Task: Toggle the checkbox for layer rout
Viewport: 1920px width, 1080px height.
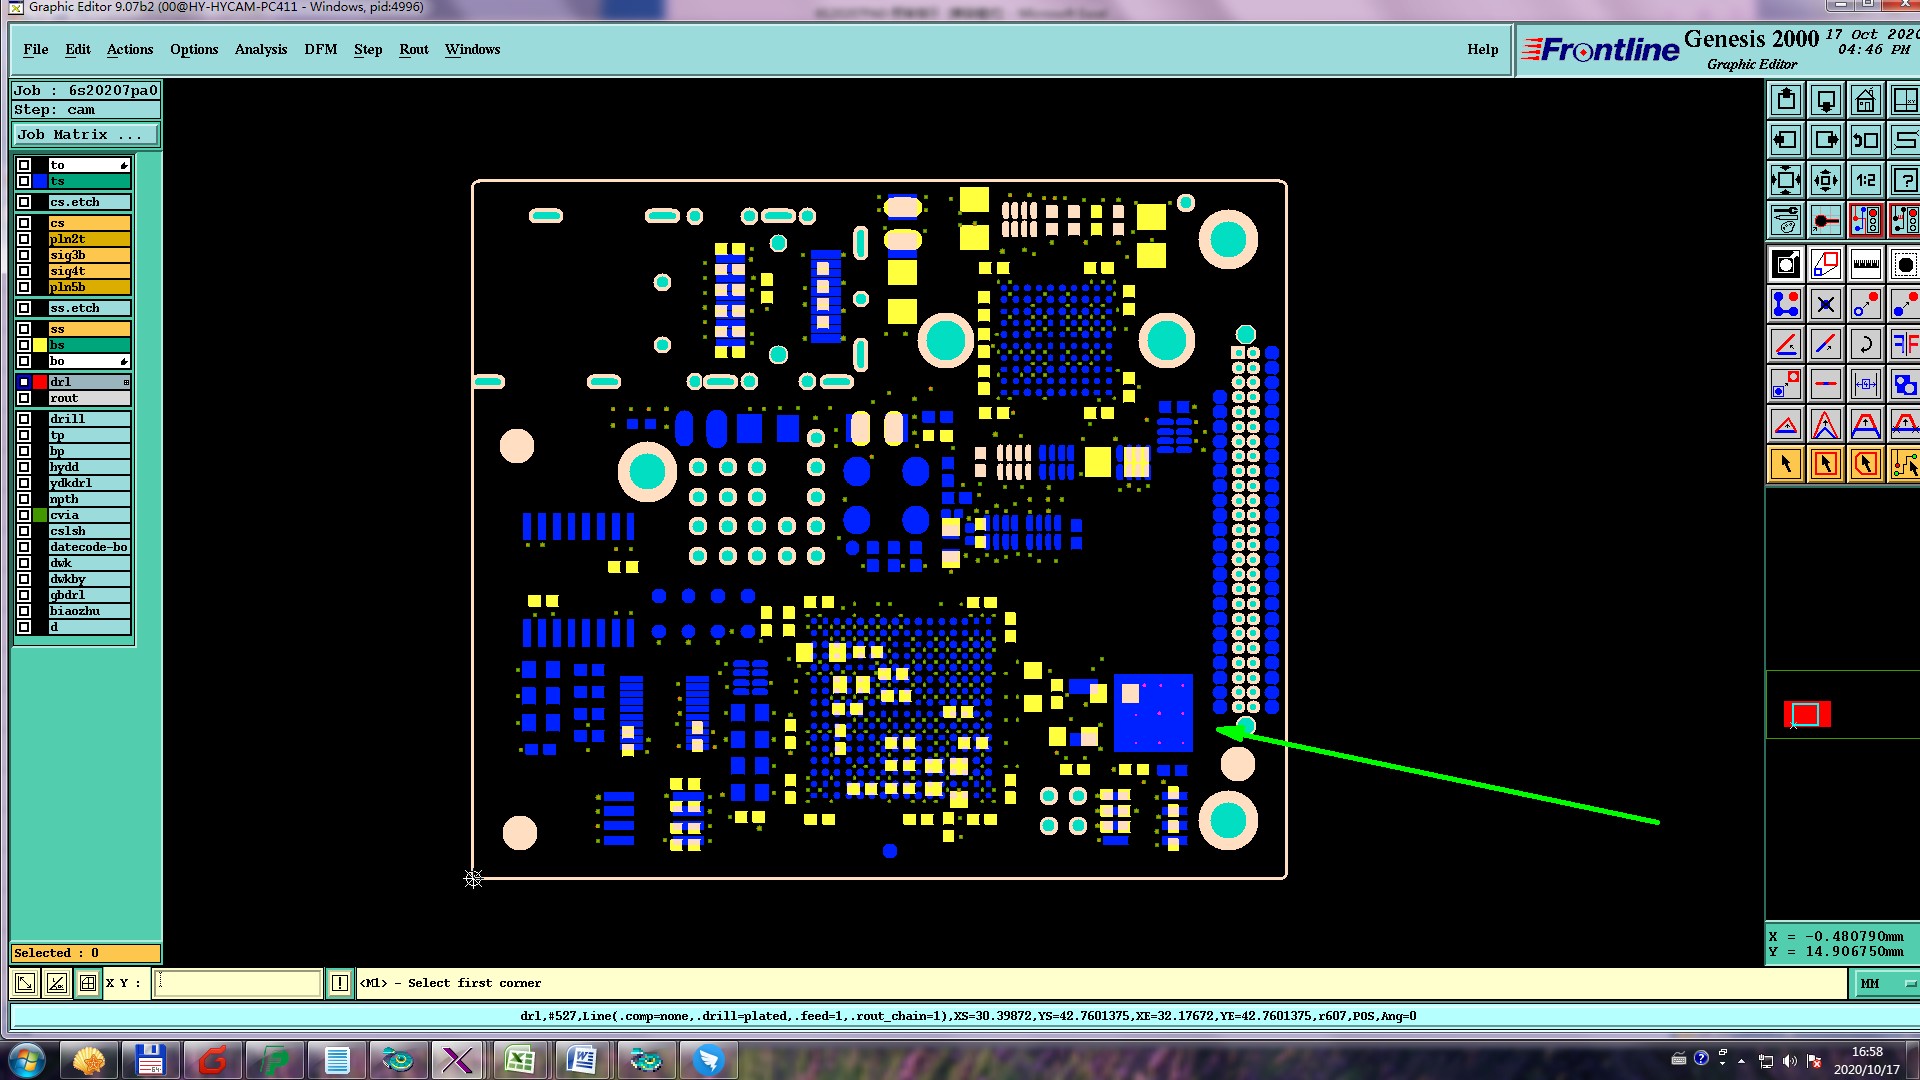Action: coord(24,398)
